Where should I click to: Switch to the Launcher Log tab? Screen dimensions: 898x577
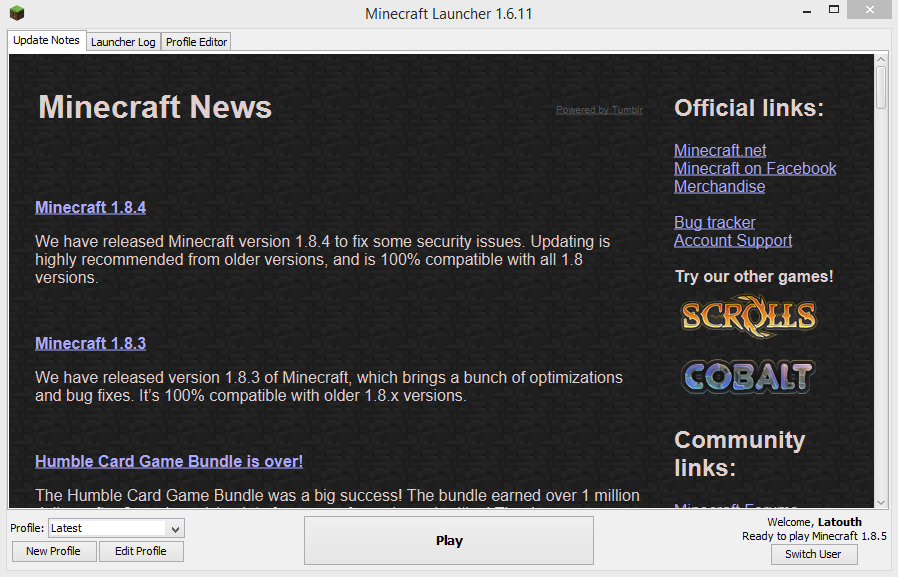[123, 42]
